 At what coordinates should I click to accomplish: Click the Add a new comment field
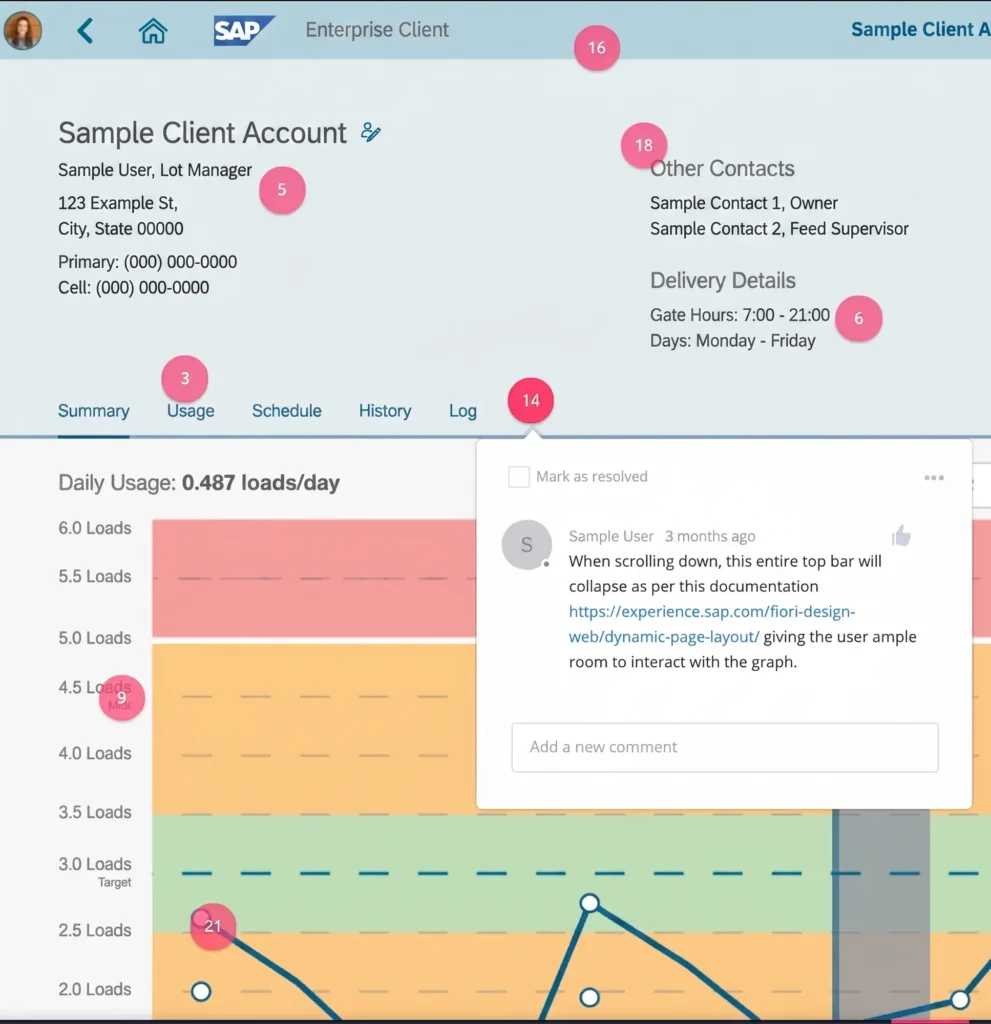pos(725,747)
